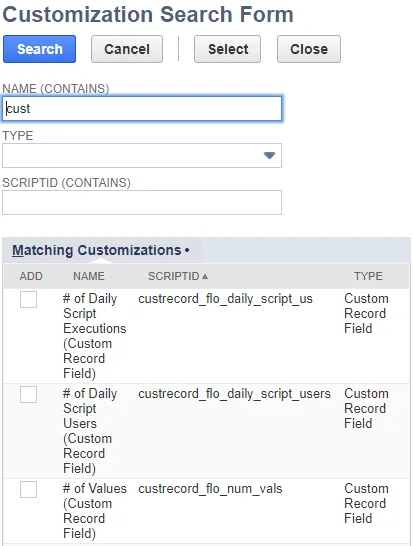This screenshot has height=546, width=413.
Task: Sort results by the TYPE column
Action: (x=368, y=276)
